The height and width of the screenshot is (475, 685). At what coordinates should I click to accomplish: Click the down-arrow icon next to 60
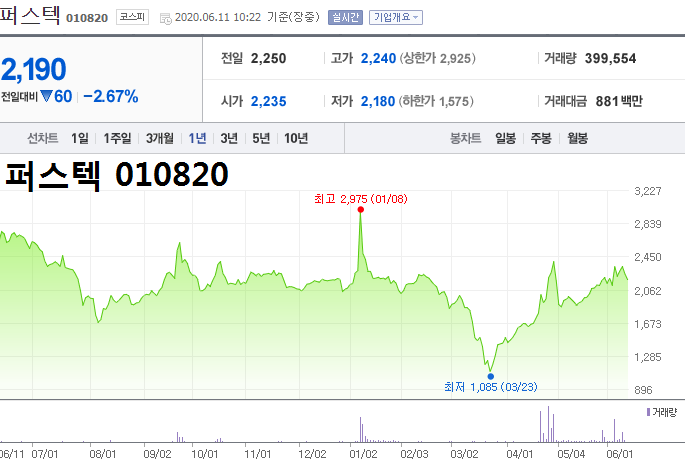coord(46,96)
